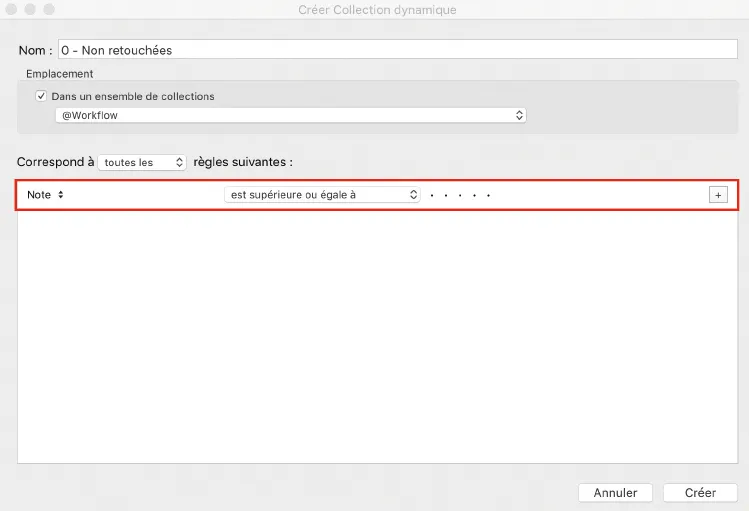Set rating to four stars
This screenshot has height=511, width=749.
(474, 195)
